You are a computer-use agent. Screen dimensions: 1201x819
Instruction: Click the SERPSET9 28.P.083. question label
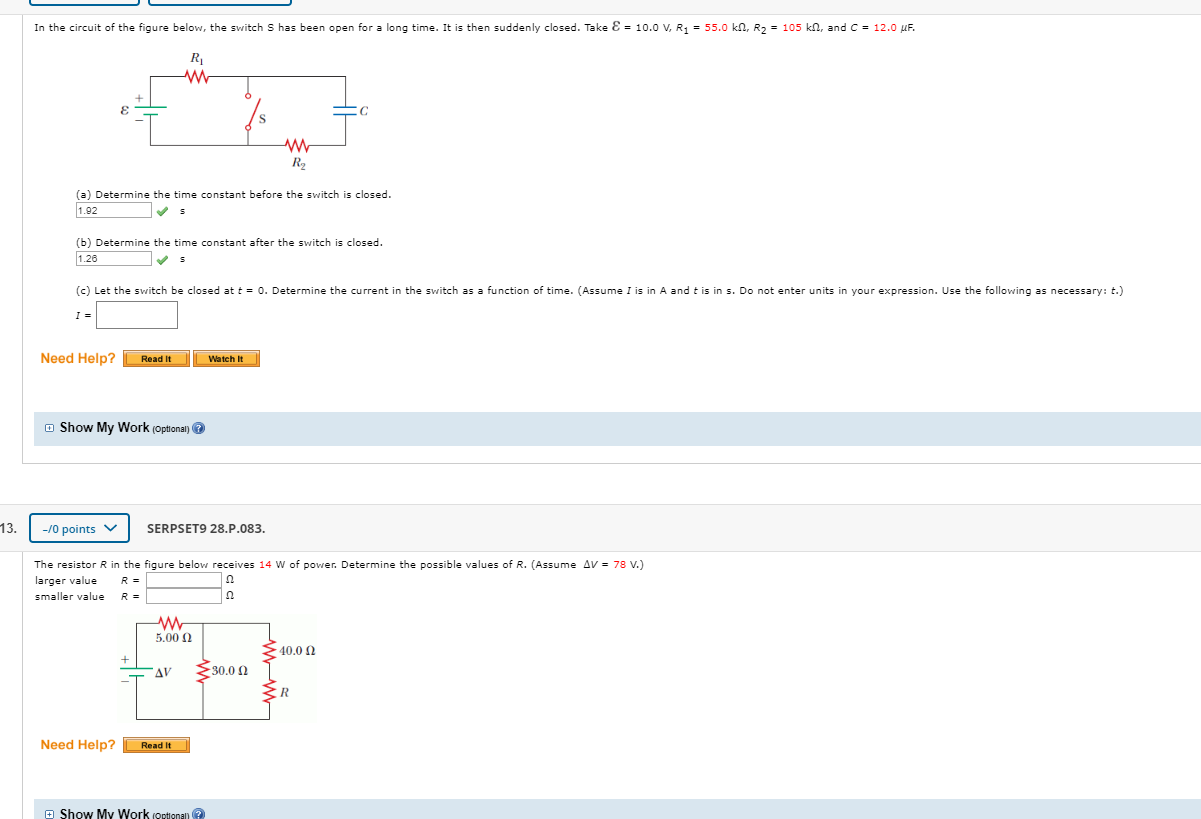[206, 528]
